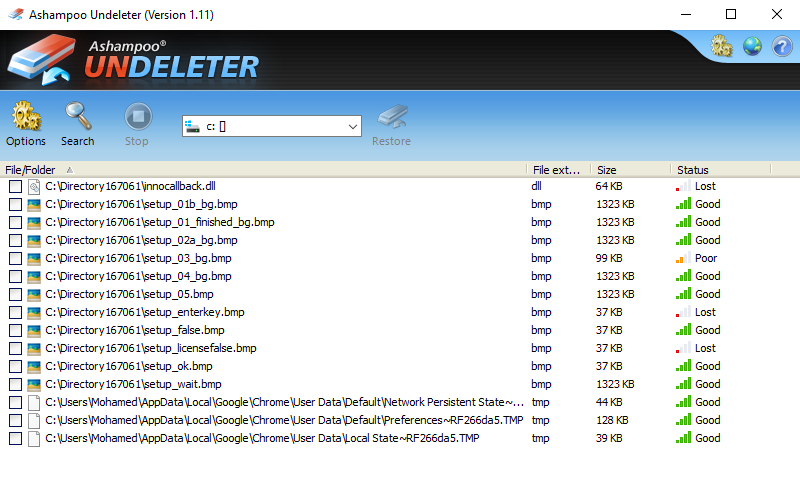This screenshot has width=800, height=480.
Task: Select setup_05.bmp path text
Action: [130, 294]
